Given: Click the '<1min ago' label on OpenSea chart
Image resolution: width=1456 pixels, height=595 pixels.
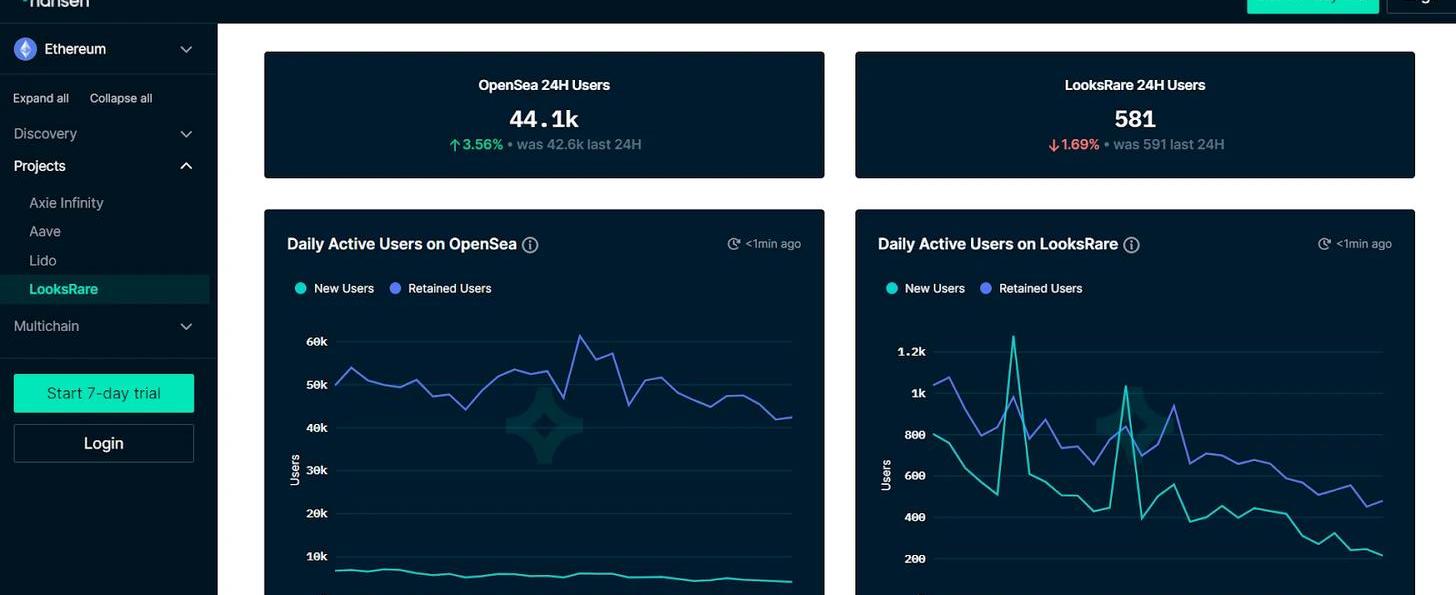Looking at the screenshot, I should click(773, 244).
